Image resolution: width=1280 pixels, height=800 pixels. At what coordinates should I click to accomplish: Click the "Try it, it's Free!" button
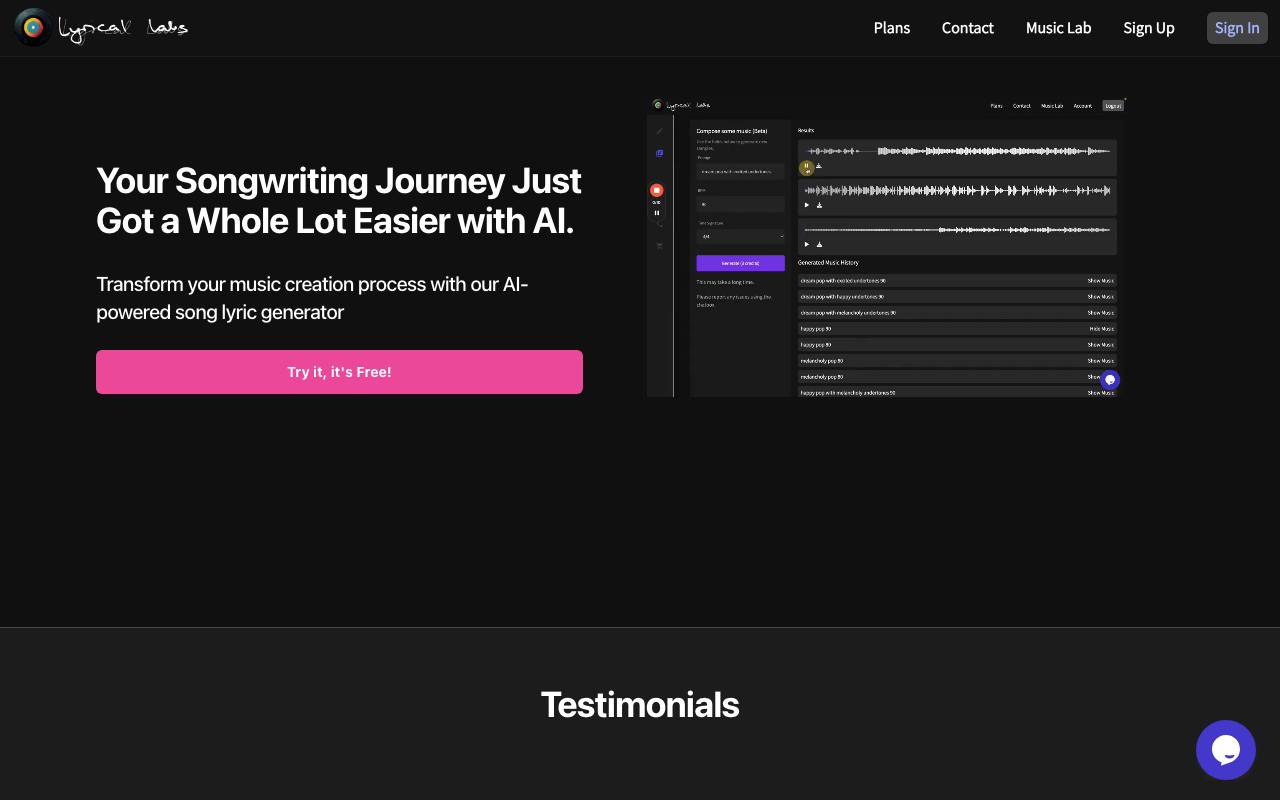point(339,372)
